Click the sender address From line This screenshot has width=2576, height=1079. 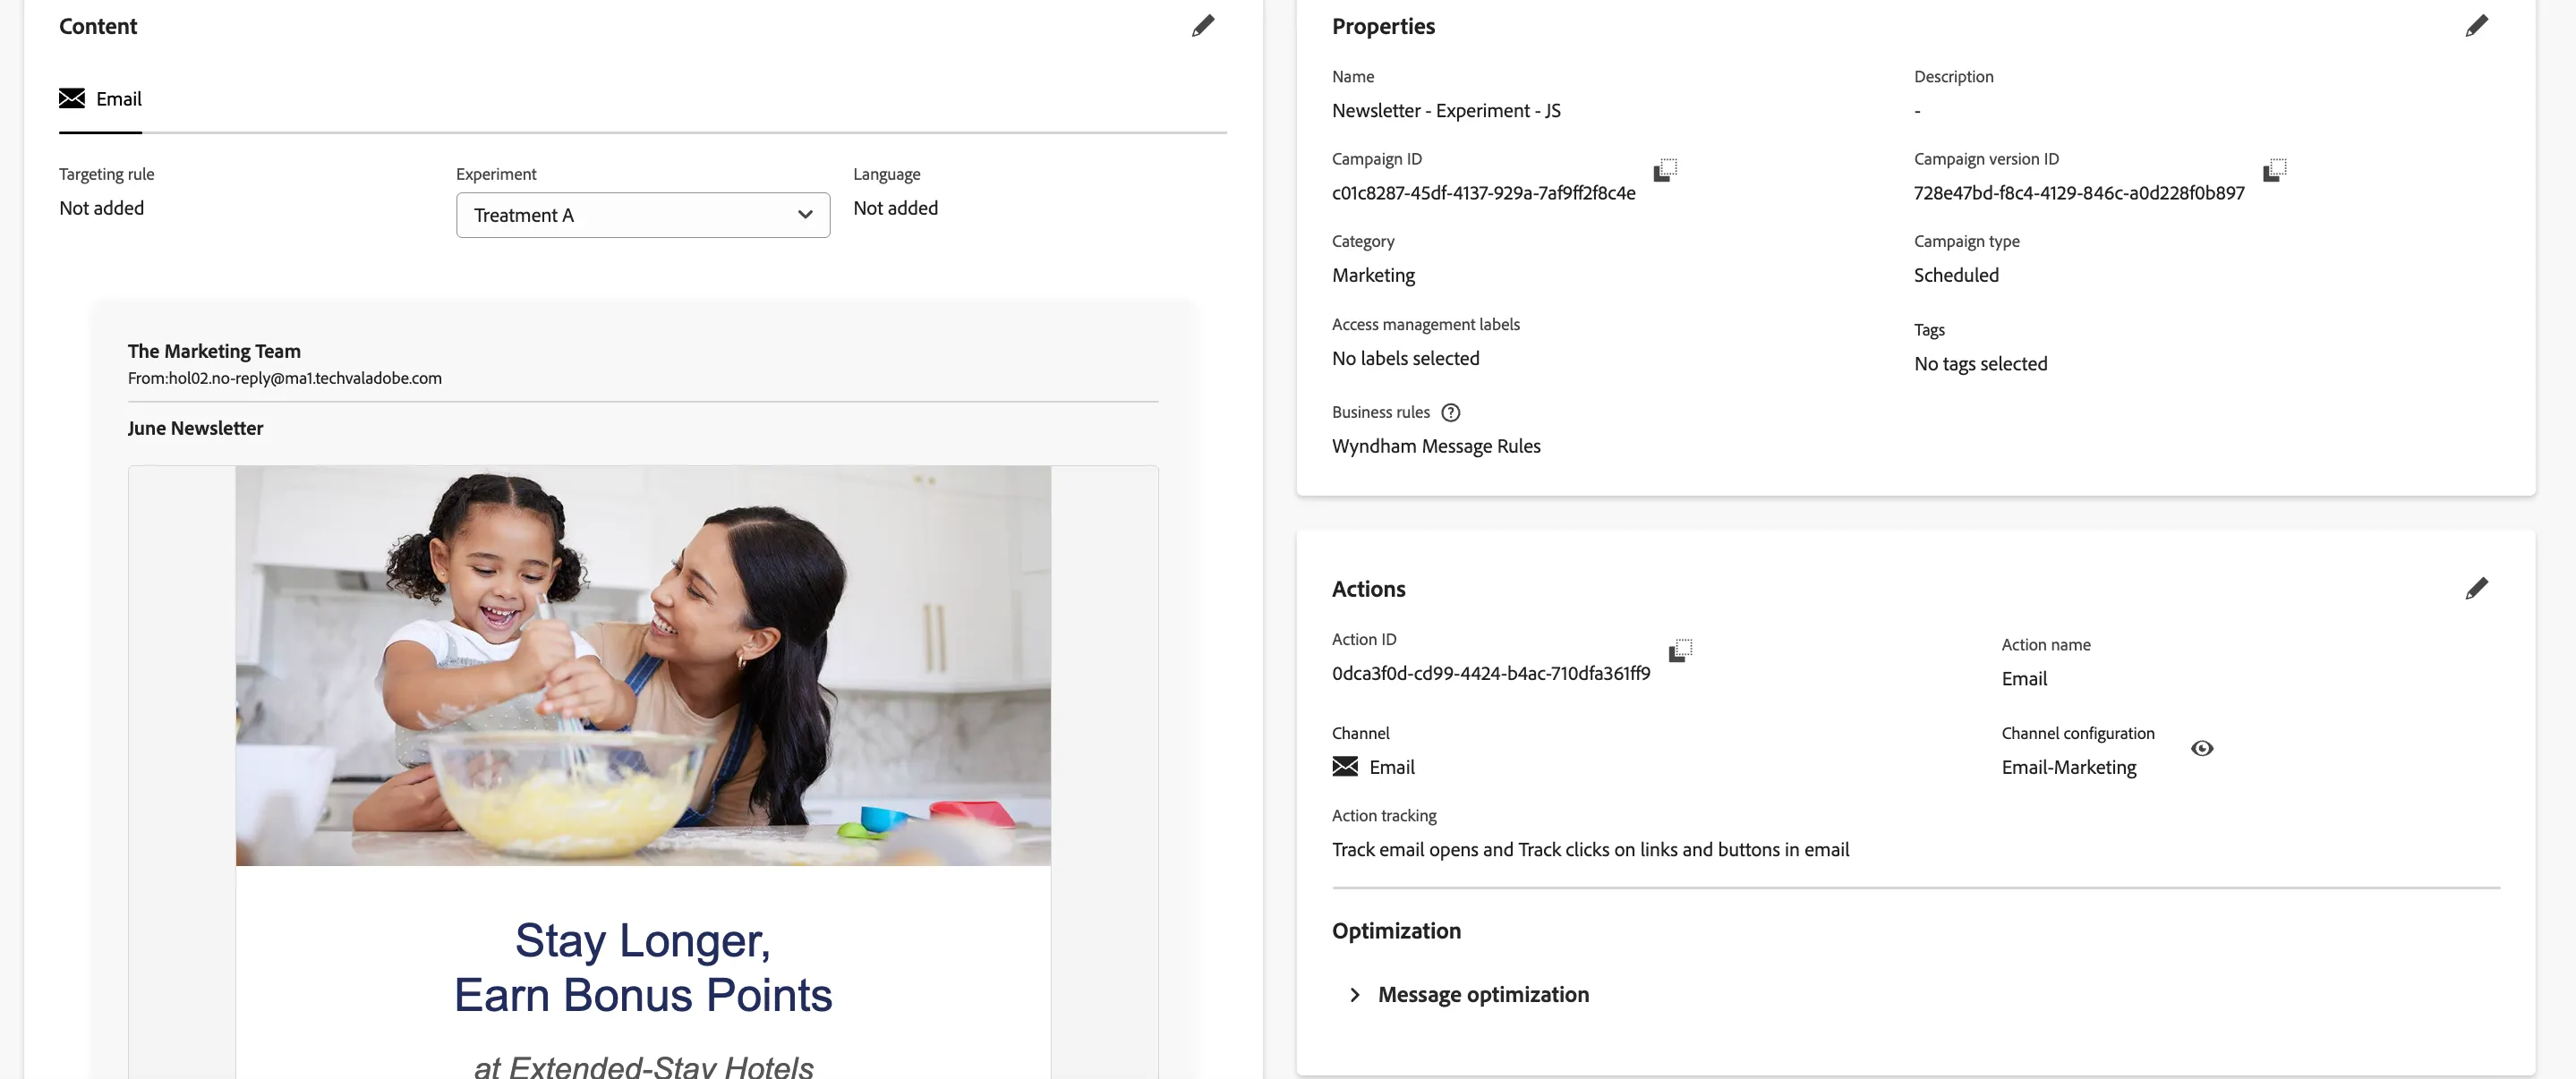coord(285,378)
